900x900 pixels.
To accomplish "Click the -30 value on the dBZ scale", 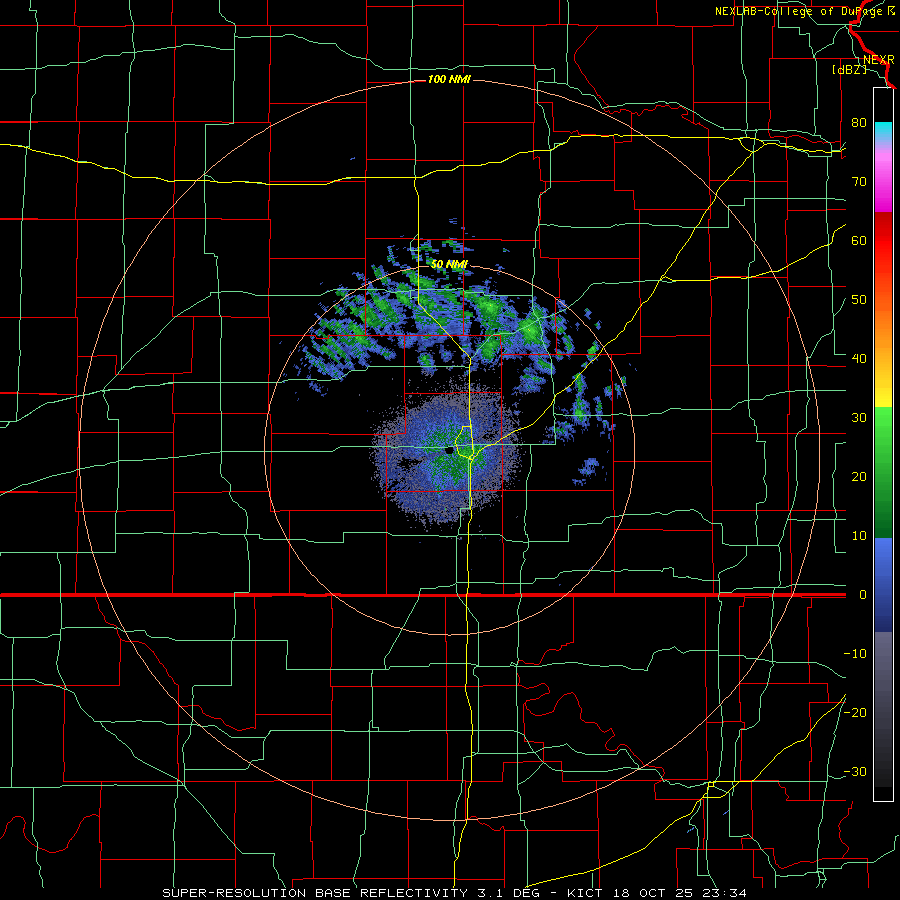I will click(x=855, y=771).
